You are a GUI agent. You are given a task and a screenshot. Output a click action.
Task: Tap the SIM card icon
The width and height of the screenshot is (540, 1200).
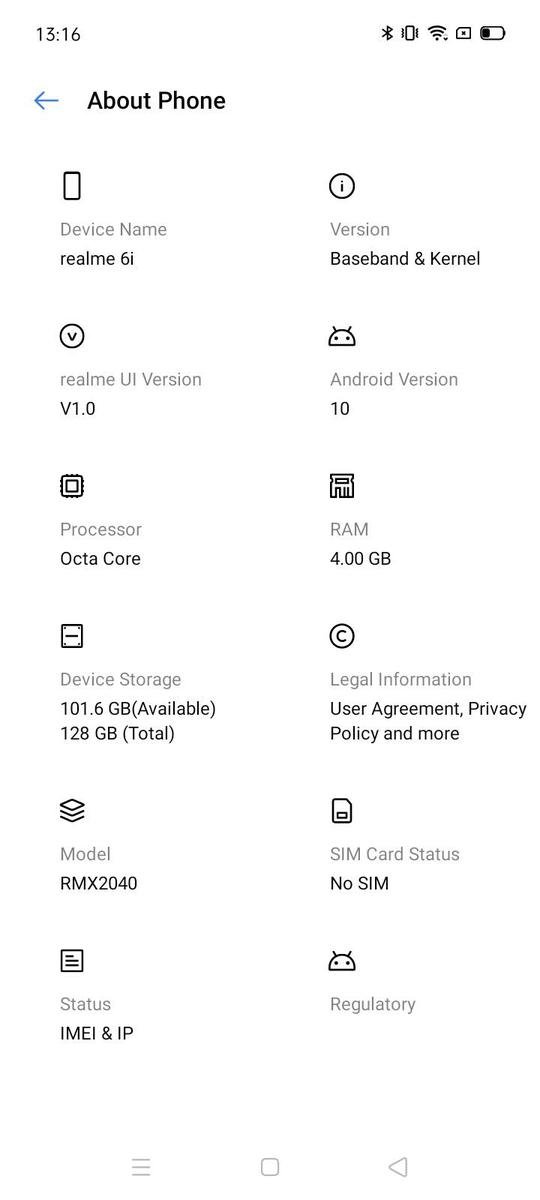pos(342,811)
